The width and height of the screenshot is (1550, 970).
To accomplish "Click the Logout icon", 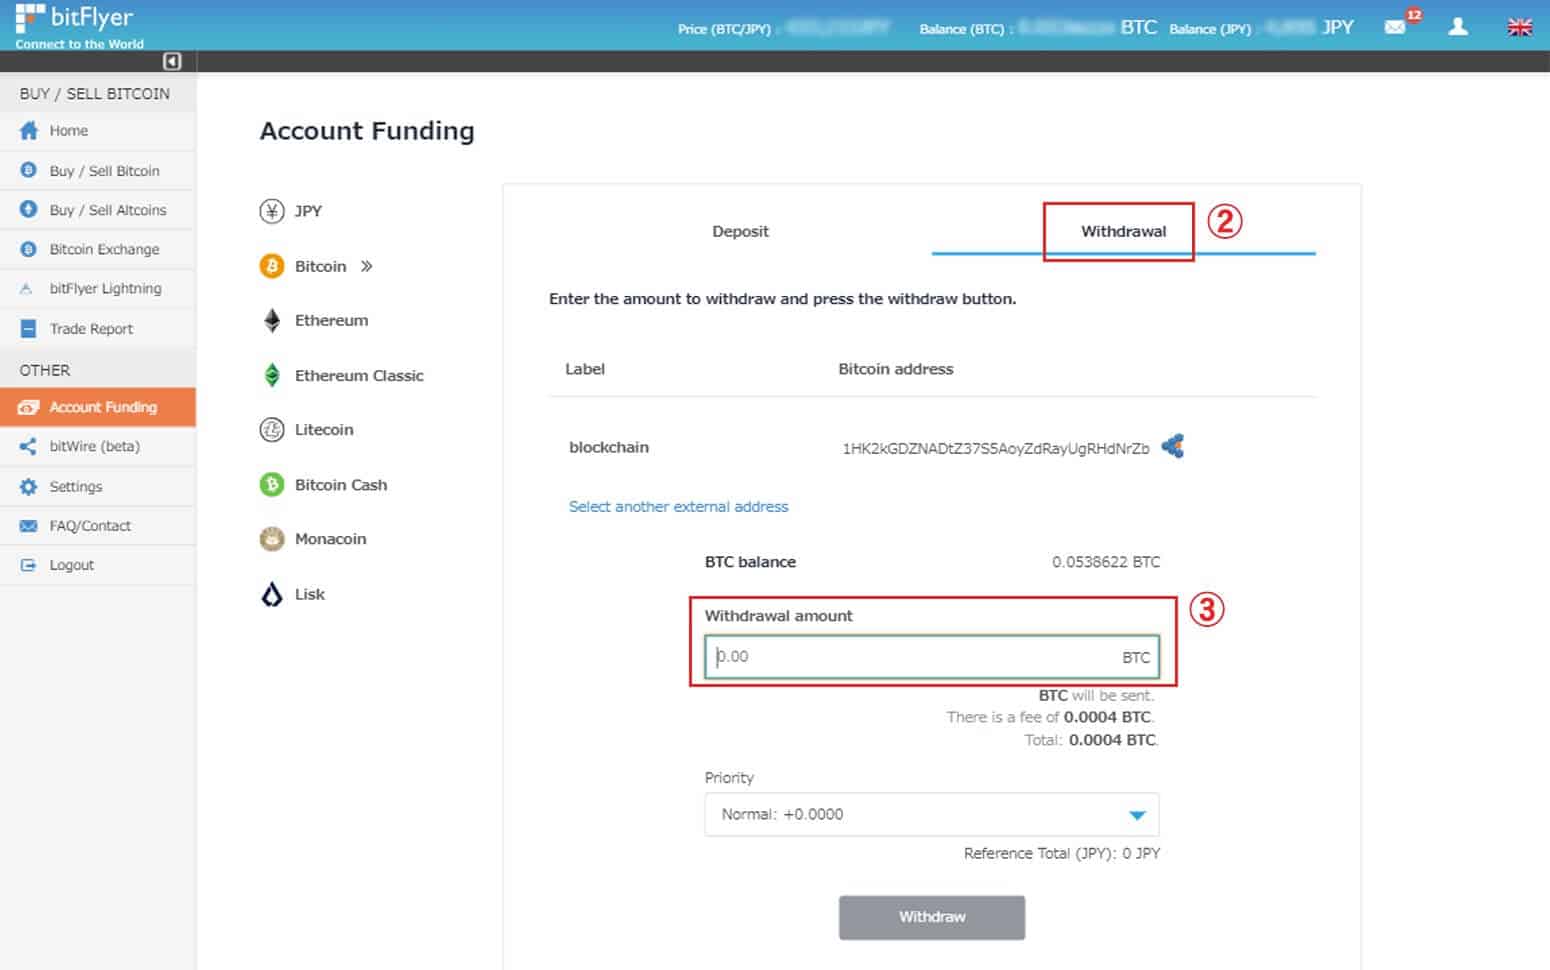I will point(28,565).
